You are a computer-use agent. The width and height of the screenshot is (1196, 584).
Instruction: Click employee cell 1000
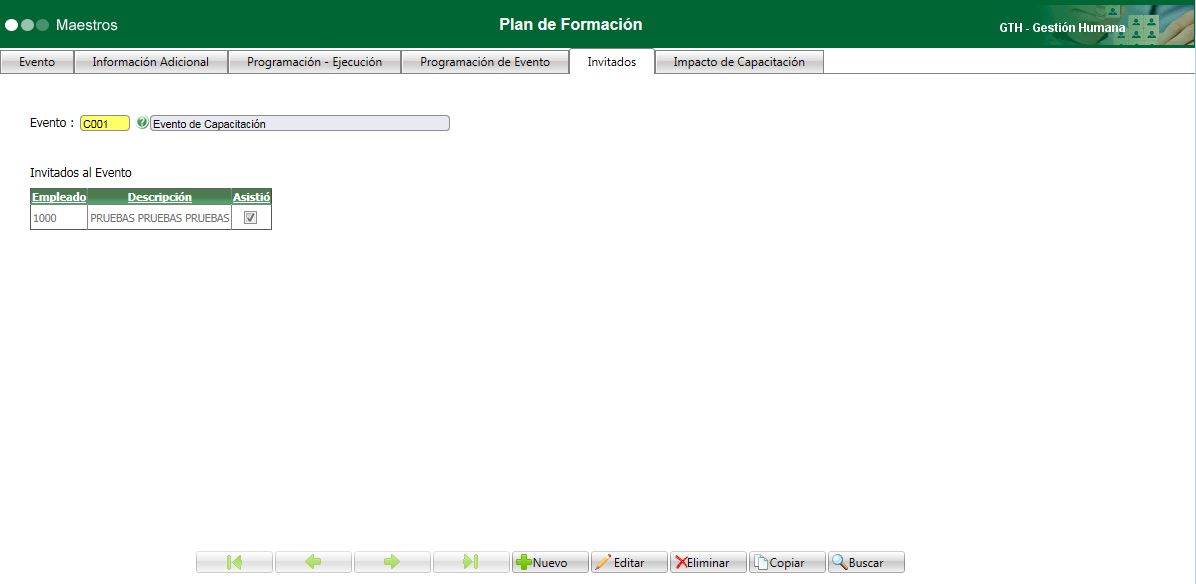pos(59,218)
